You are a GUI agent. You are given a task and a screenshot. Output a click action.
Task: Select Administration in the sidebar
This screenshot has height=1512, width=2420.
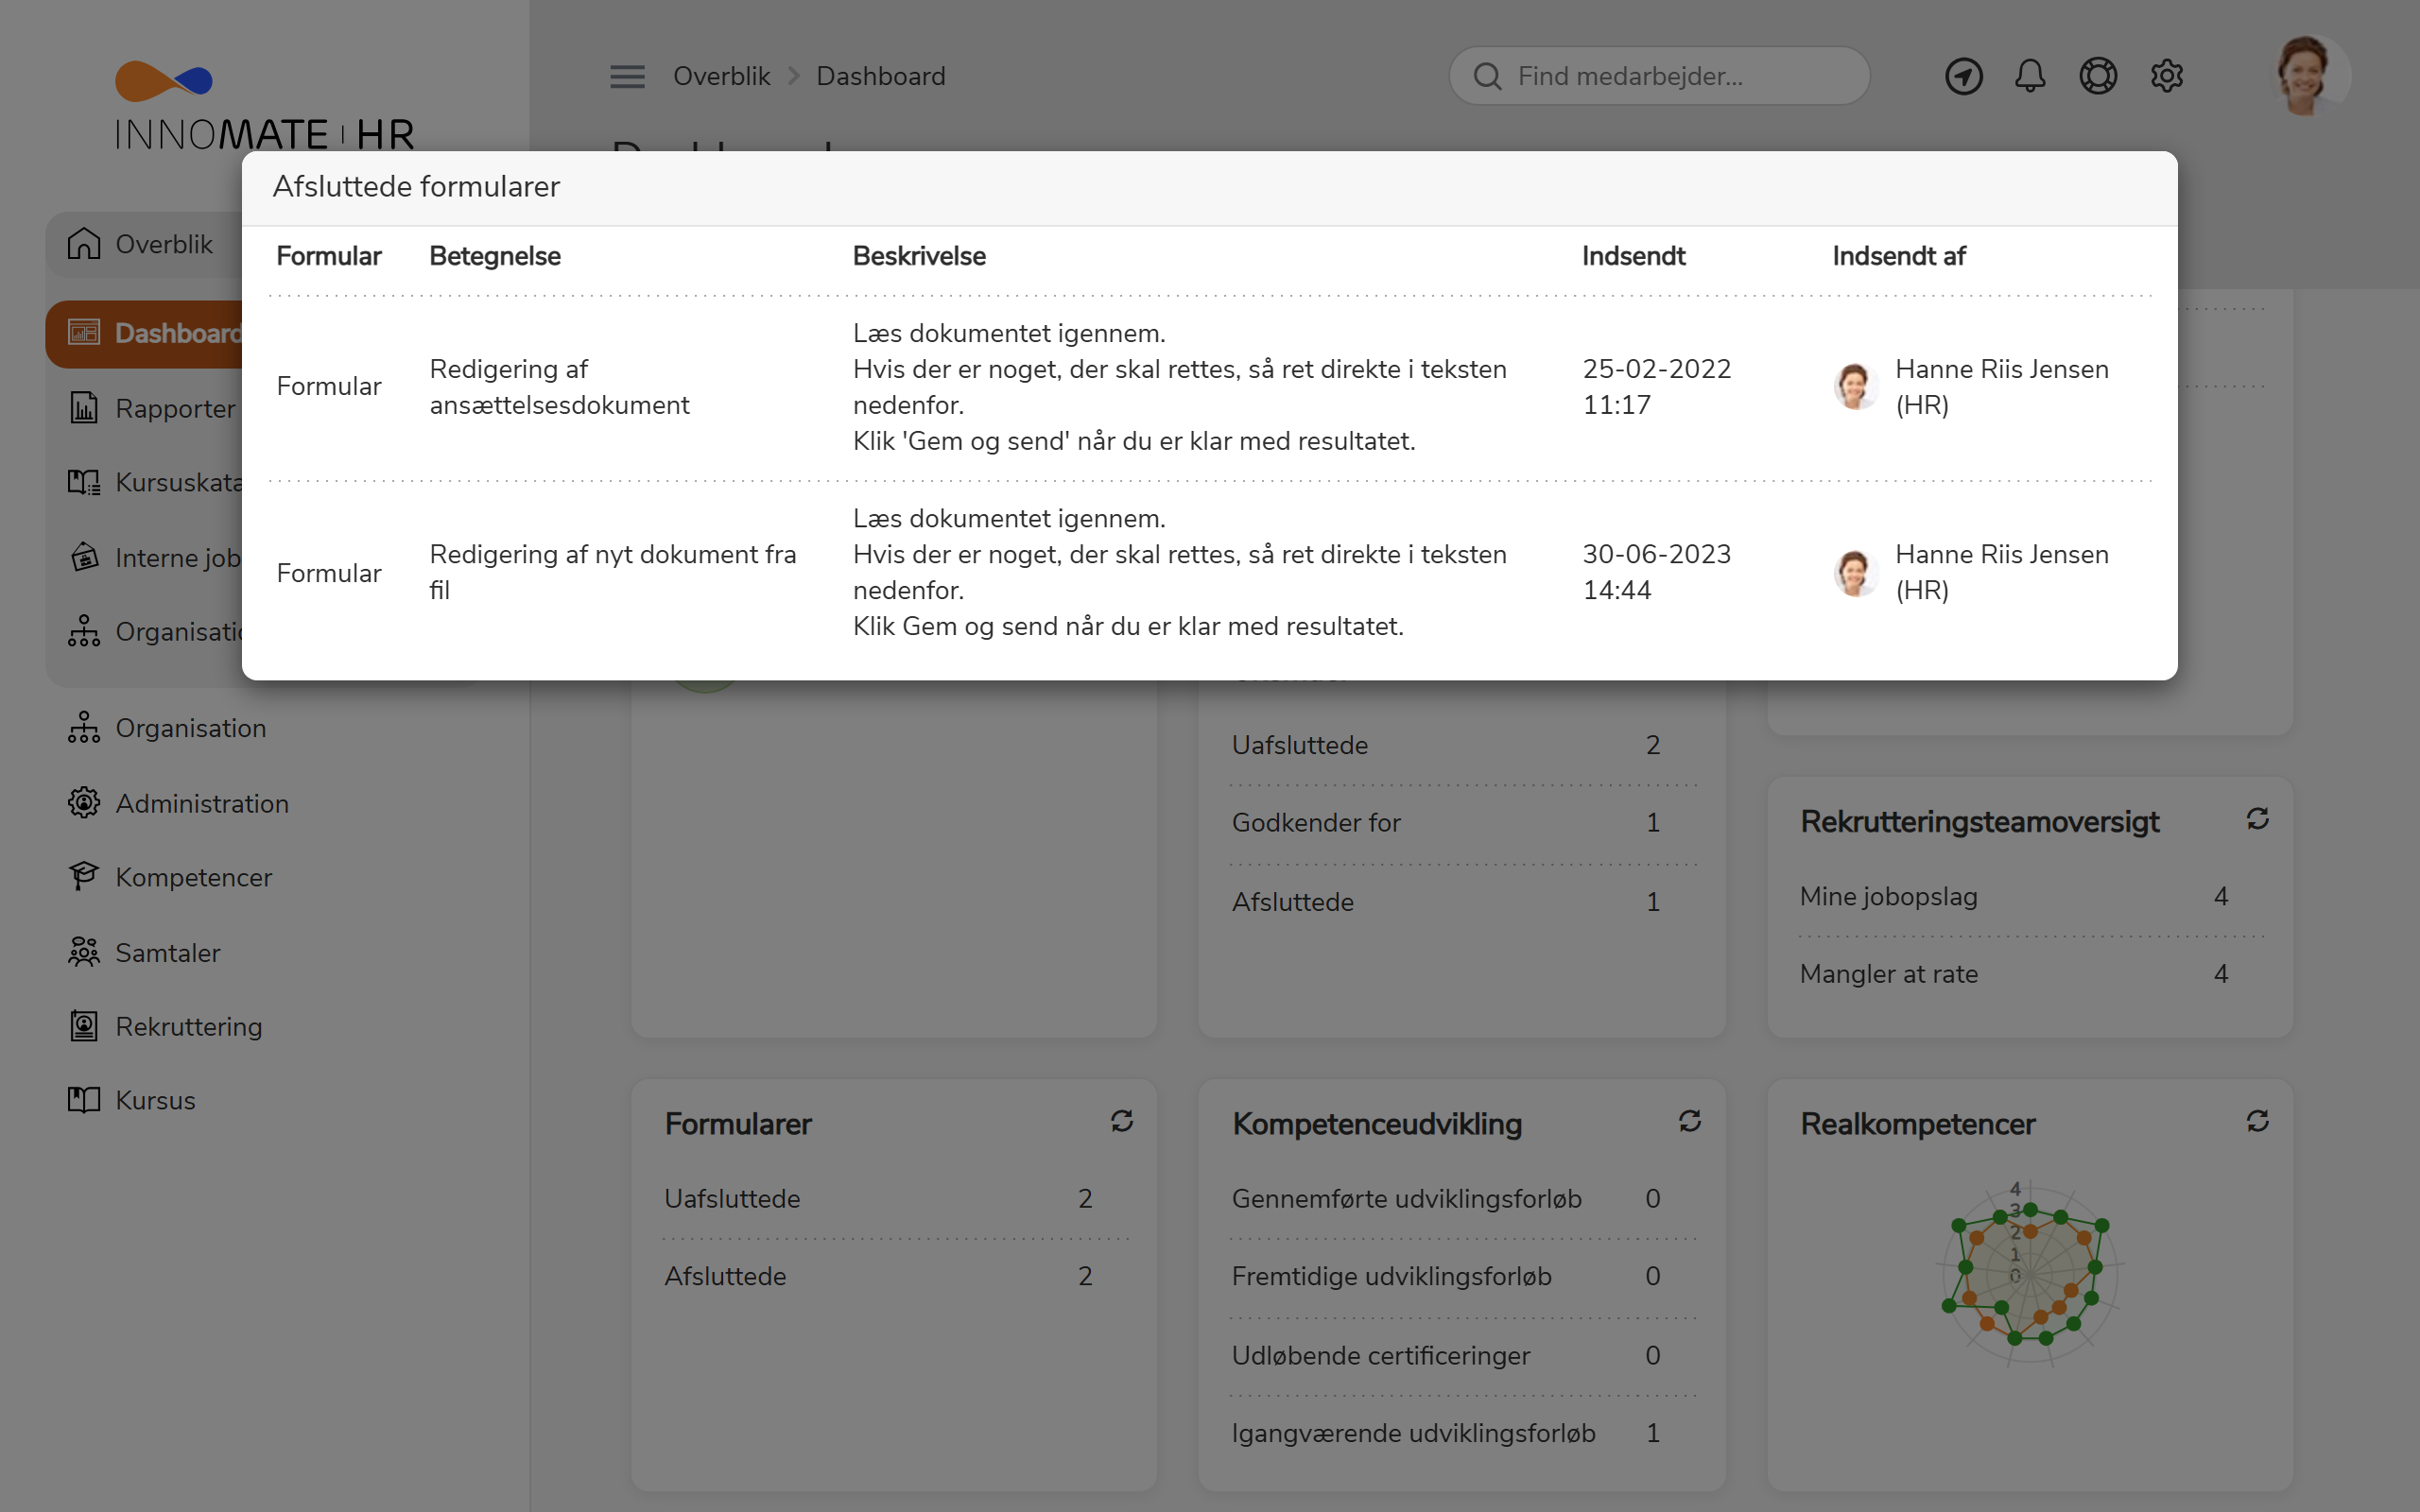pos(201,803)
